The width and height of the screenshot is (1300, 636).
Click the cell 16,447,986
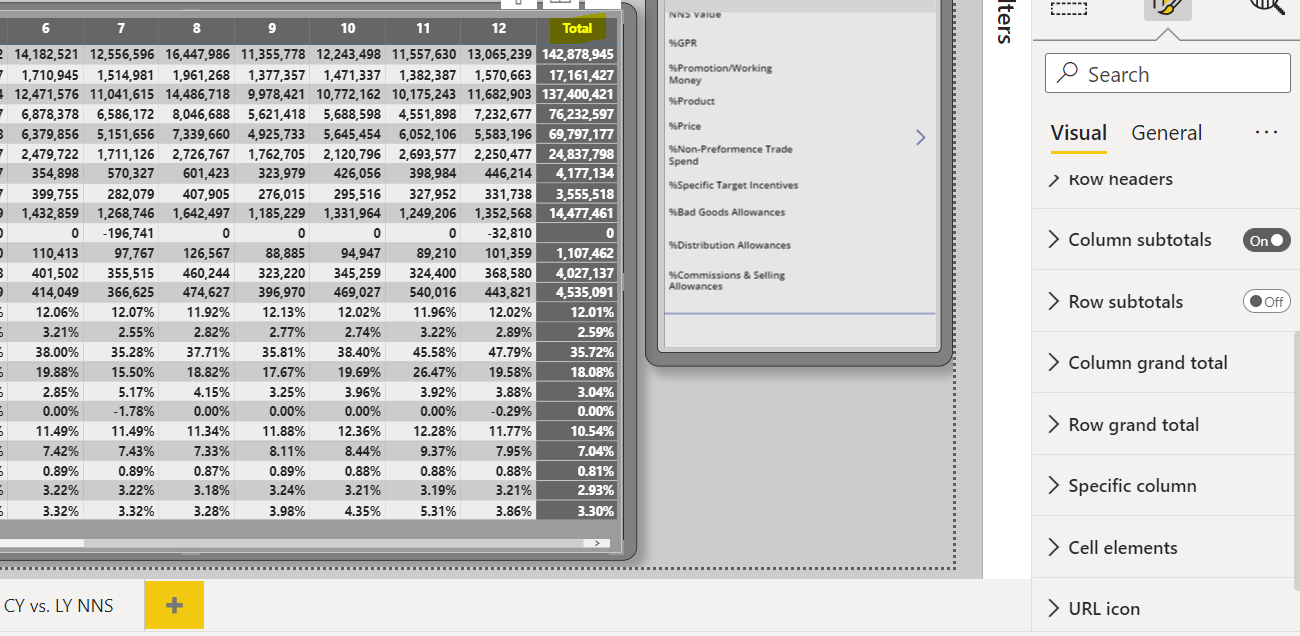tap(196, 54)
